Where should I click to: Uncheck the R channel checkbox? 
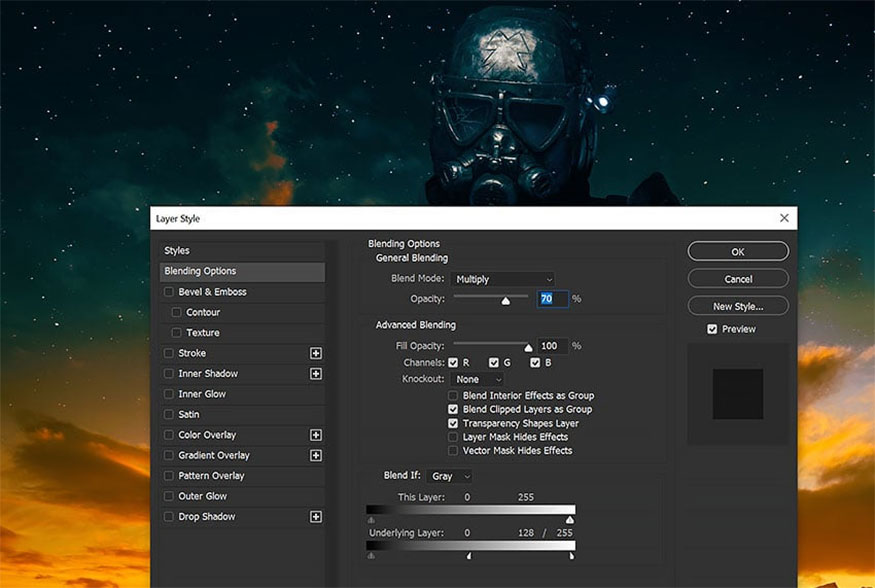(453, 363)
